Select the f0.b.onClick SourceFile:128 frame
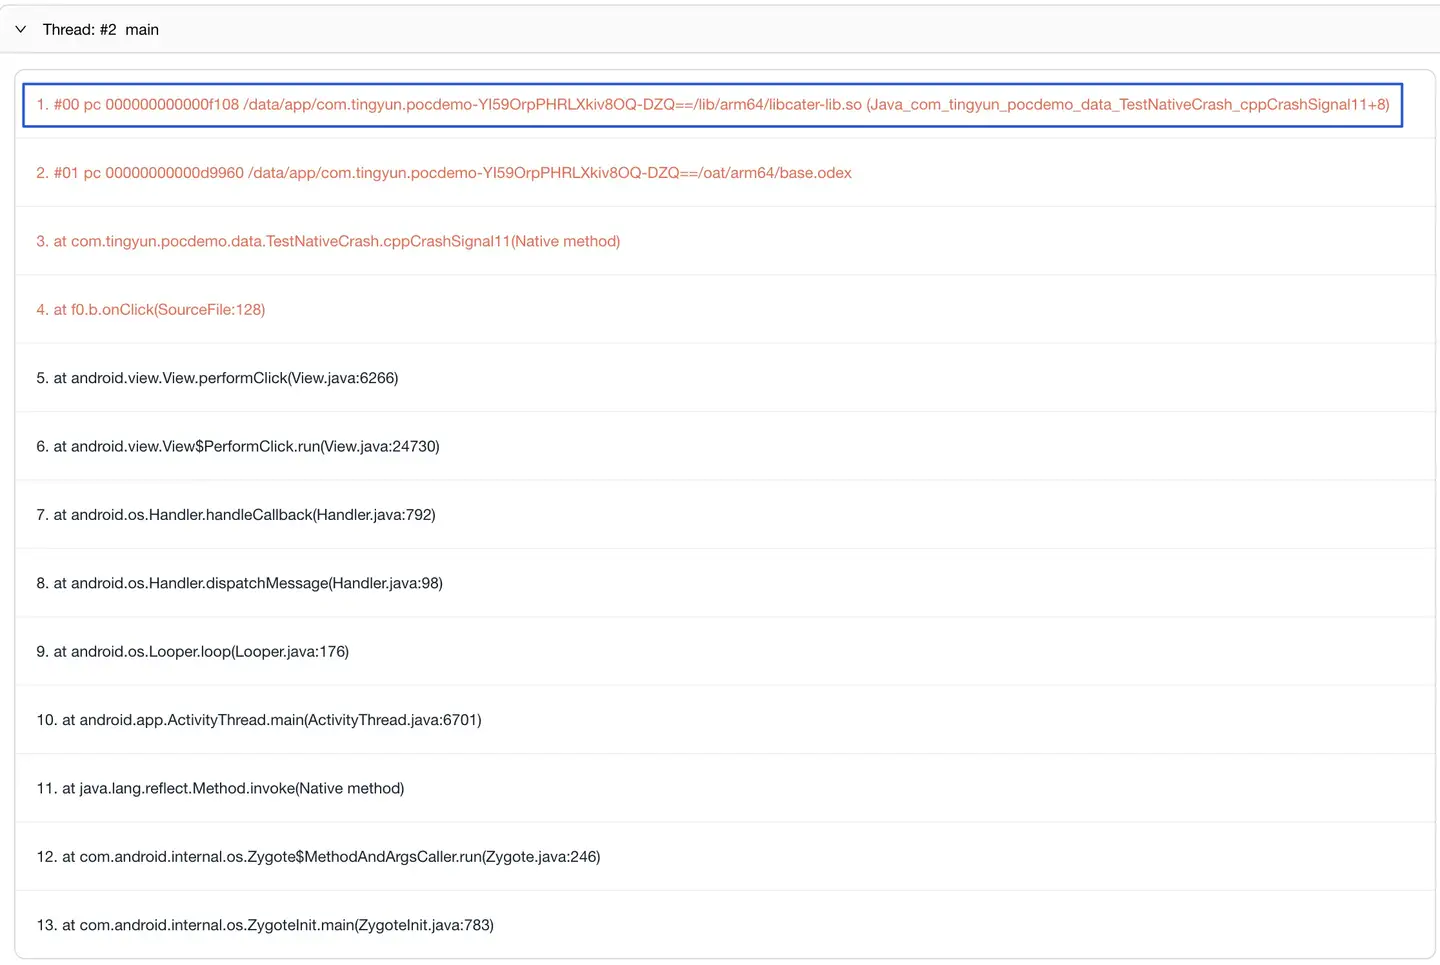This screenshot has width=1440, height=965. (159, 310)
